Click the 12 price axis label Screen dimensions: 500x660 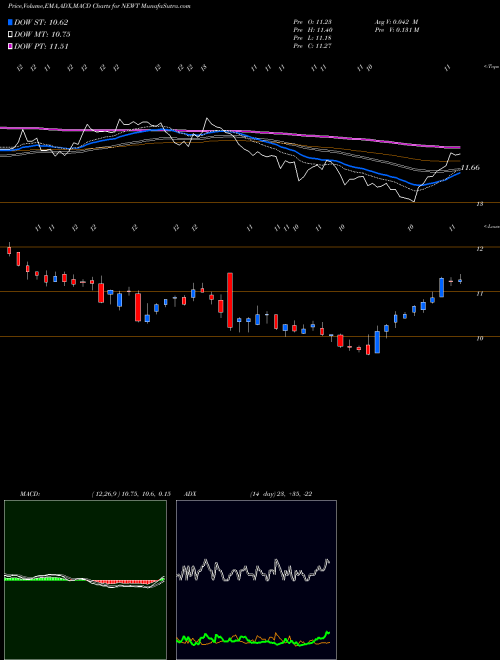[x=479, y=249]
